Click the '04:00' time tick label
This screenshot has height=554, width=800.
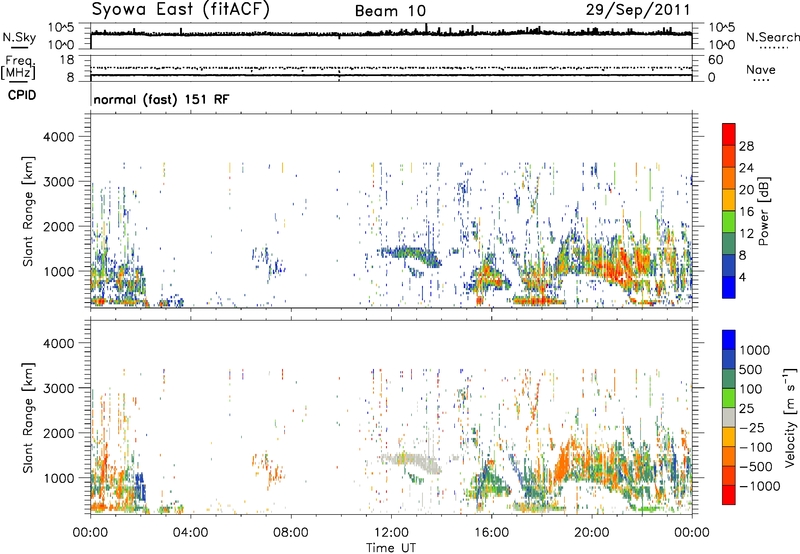tap(190, 533)
